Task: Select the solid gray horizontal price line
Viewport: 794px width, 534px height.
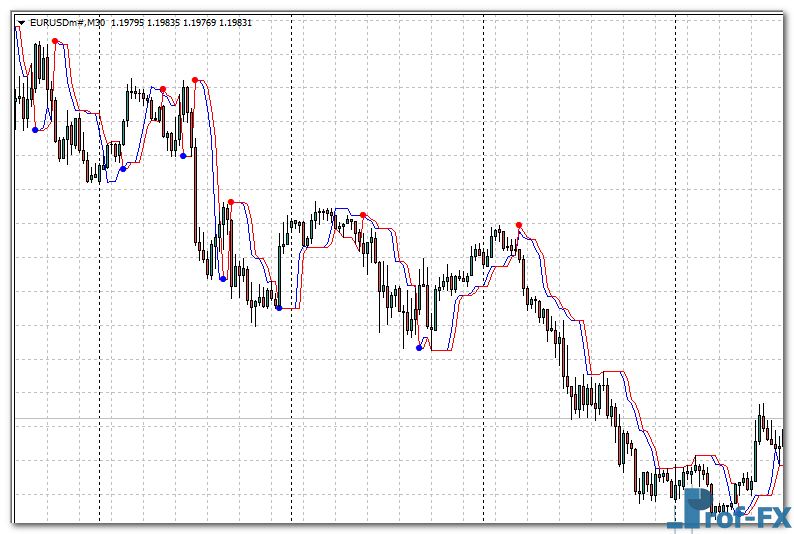Action: (400, 418)
